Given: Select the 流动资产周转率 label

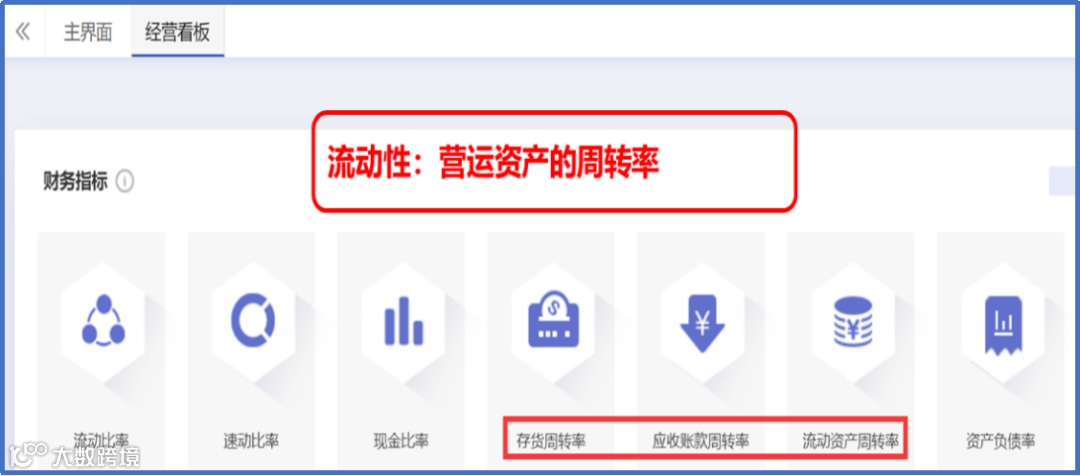Looking at the screenshot, I should point(851,441).
